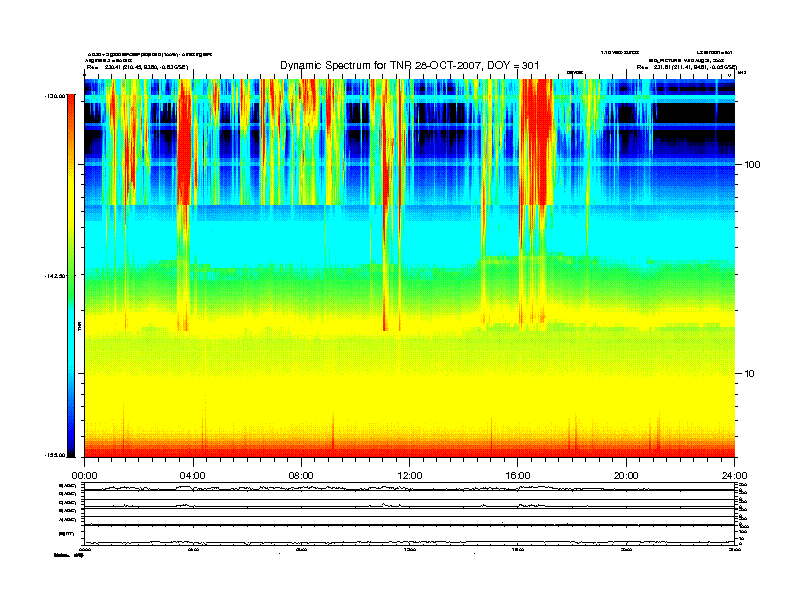Click the topmost line trace panel below spectrum
This screenshot has height=612, width=792.
pyautogui.click(x=409, y=487)
